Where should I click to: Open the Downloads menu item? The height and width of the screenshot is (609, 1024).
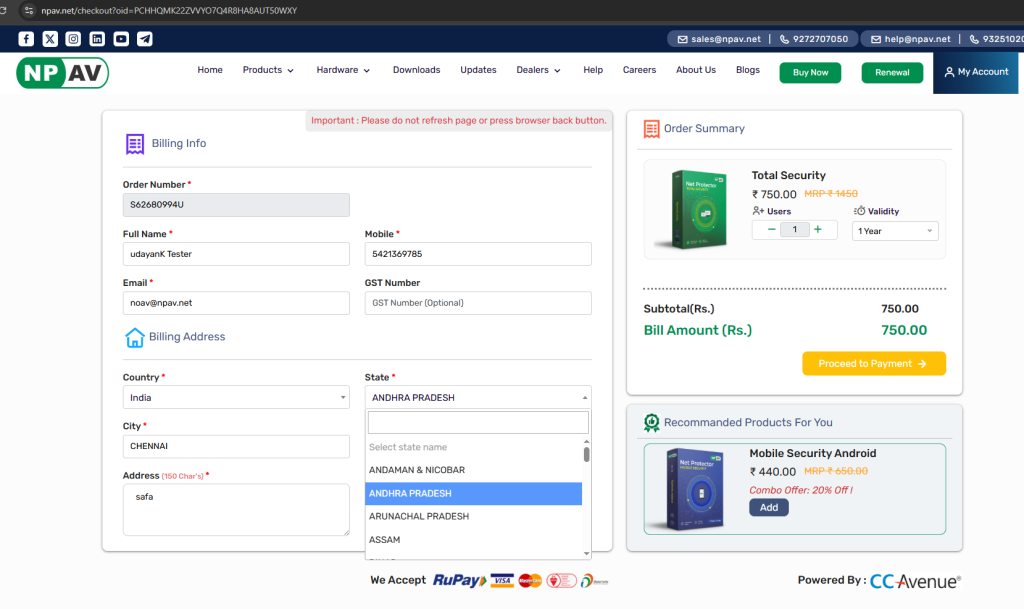coord(416,70)
